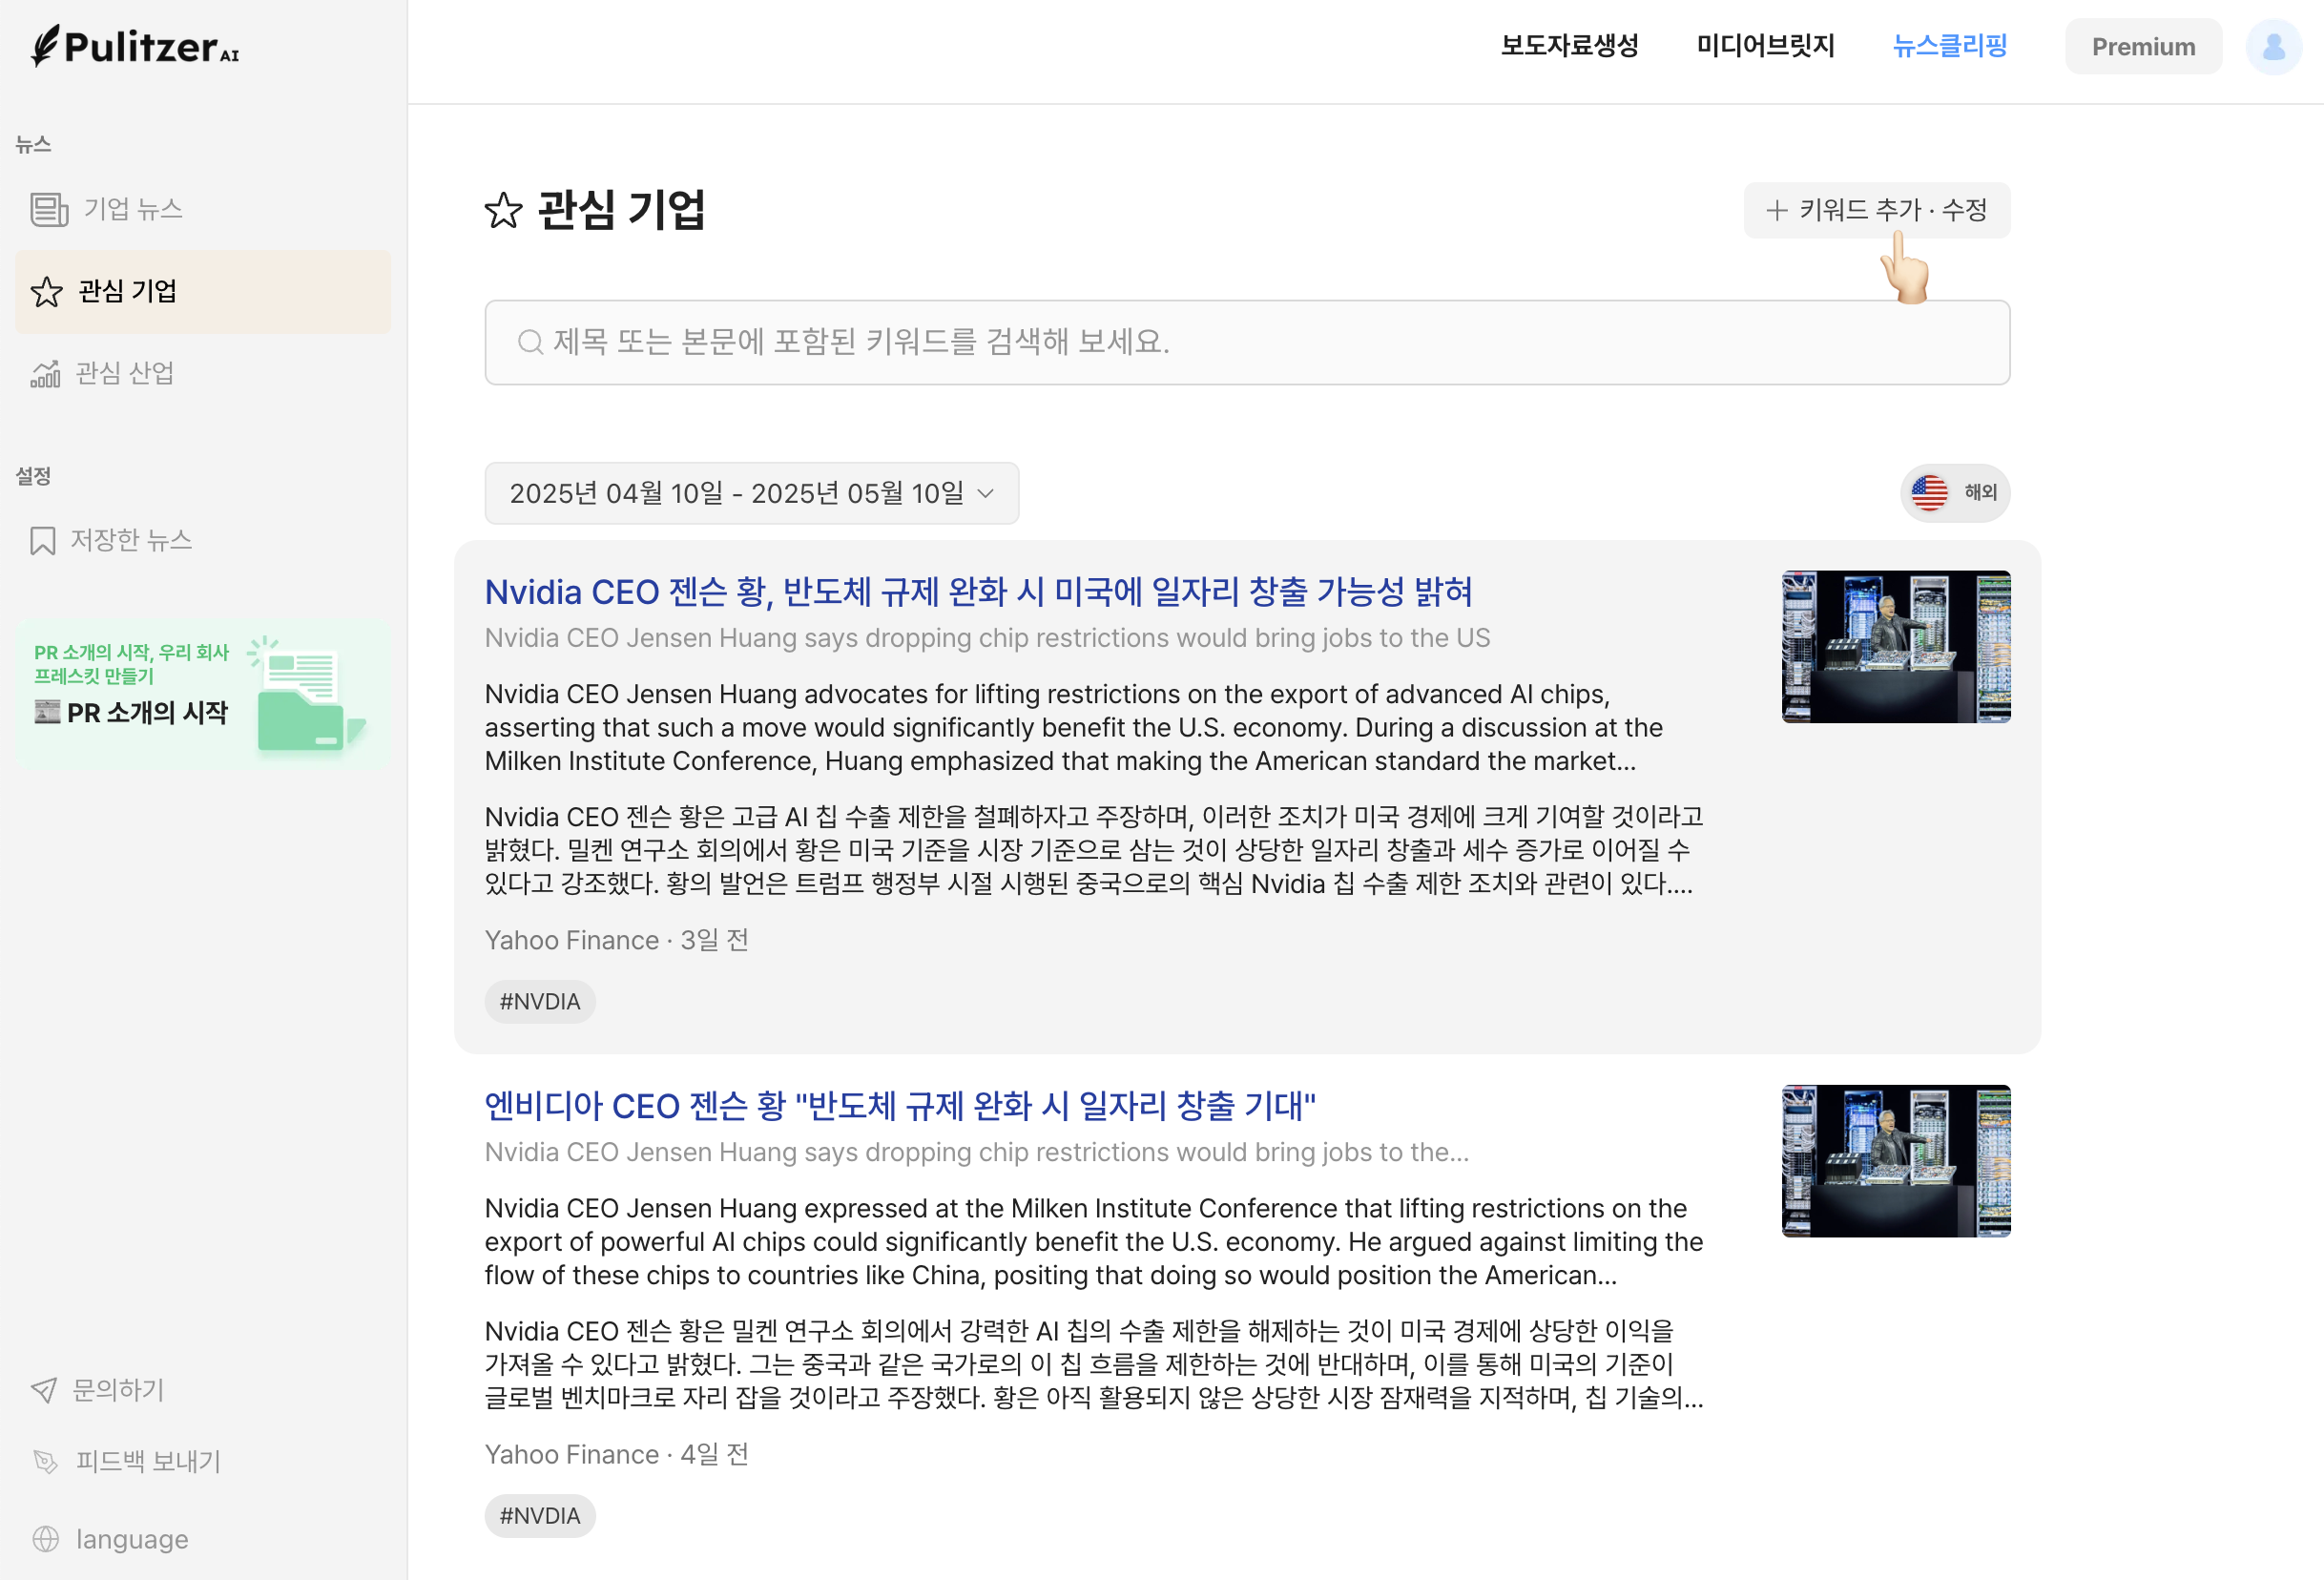Click the star icon beside 관심 기업 heading
Viewport: 2324px width, 1580px height.
pos(503,210)
